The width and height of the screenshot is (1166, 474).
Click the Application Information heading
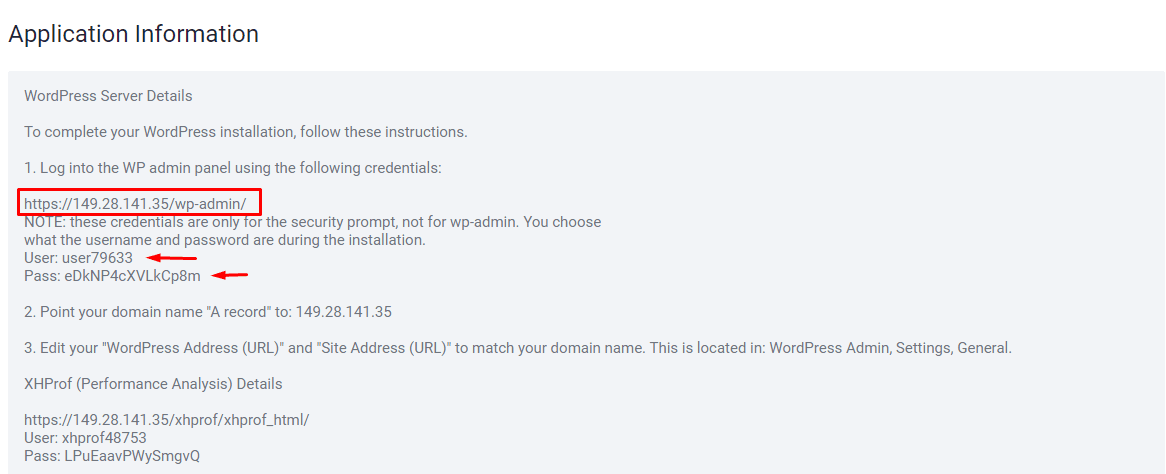click(134, 34)
